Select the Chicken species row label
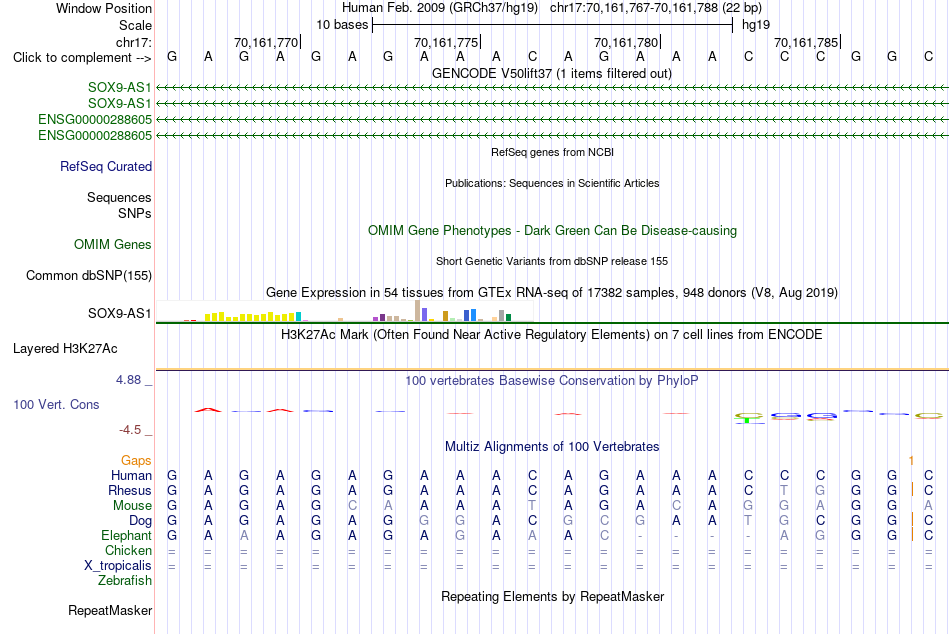 (x=128, y=550)
